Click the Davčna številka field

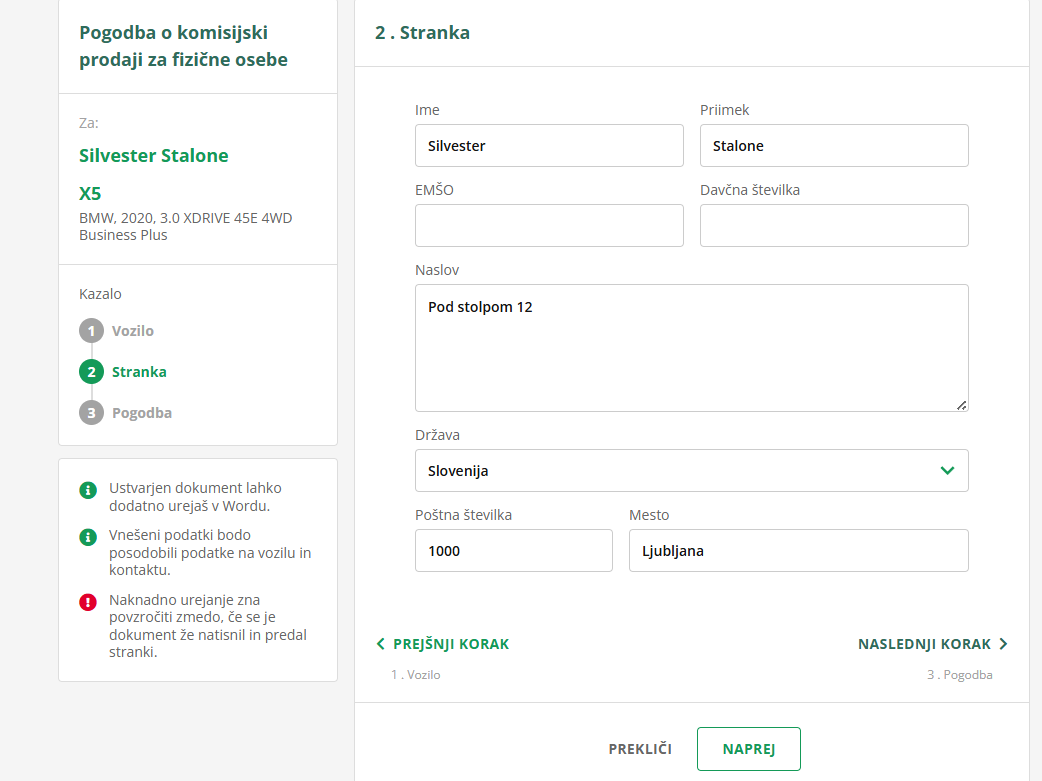[x=834, y=226]
